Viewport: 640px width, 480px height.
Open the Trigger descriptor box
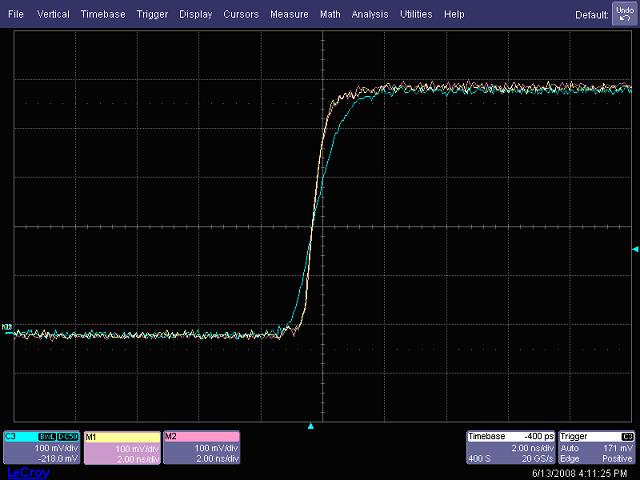(x=597, y=446)
